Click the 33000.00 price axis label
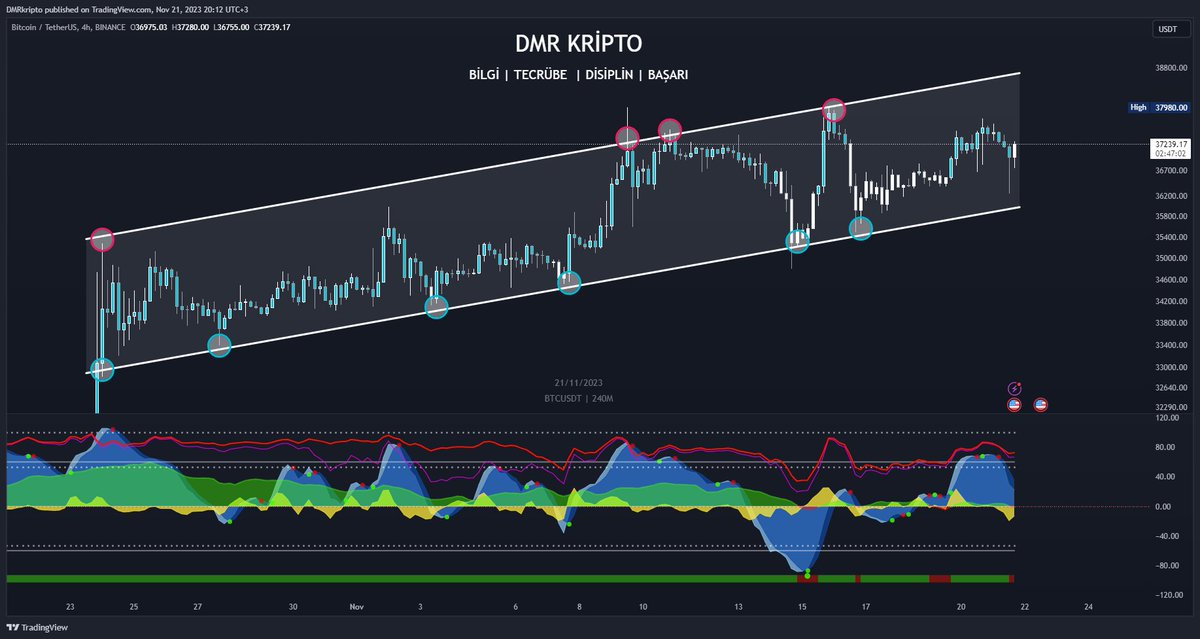Screen dimensions: 1200x639 point(1172,367)
